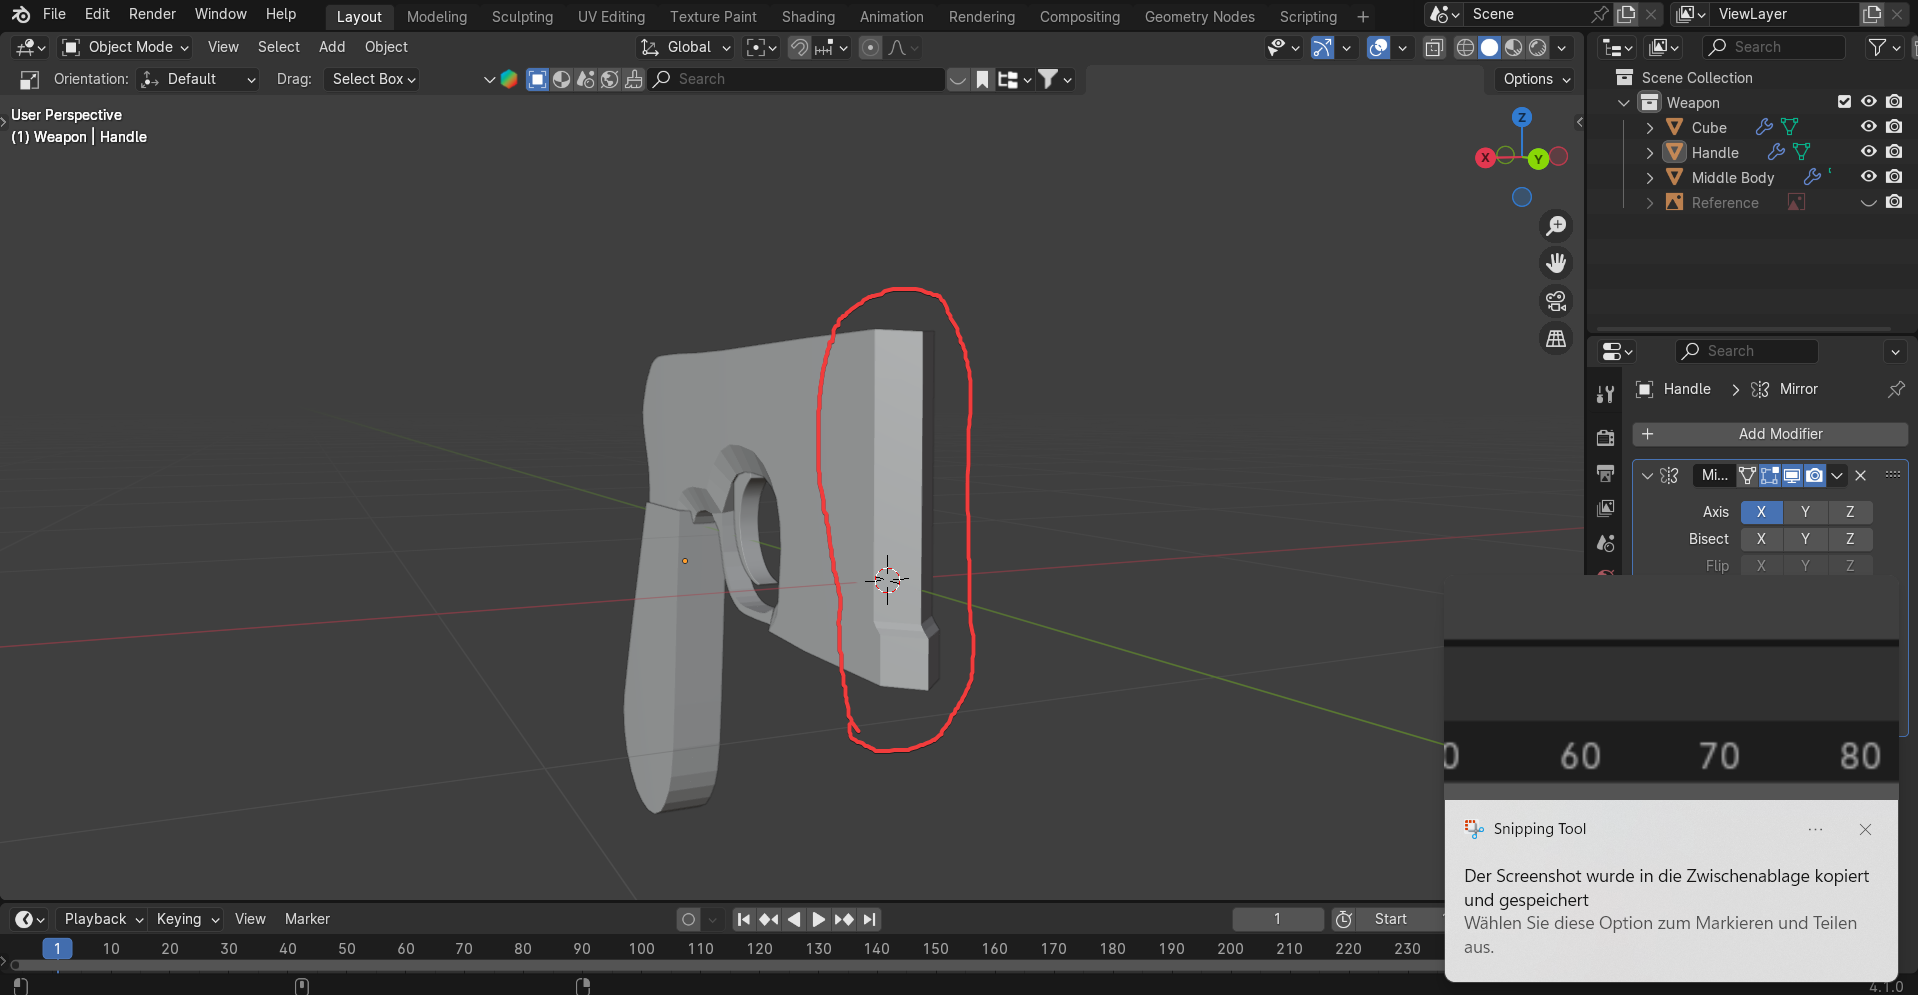Switch perspective/orthographic grid icon

point(1556,339)
